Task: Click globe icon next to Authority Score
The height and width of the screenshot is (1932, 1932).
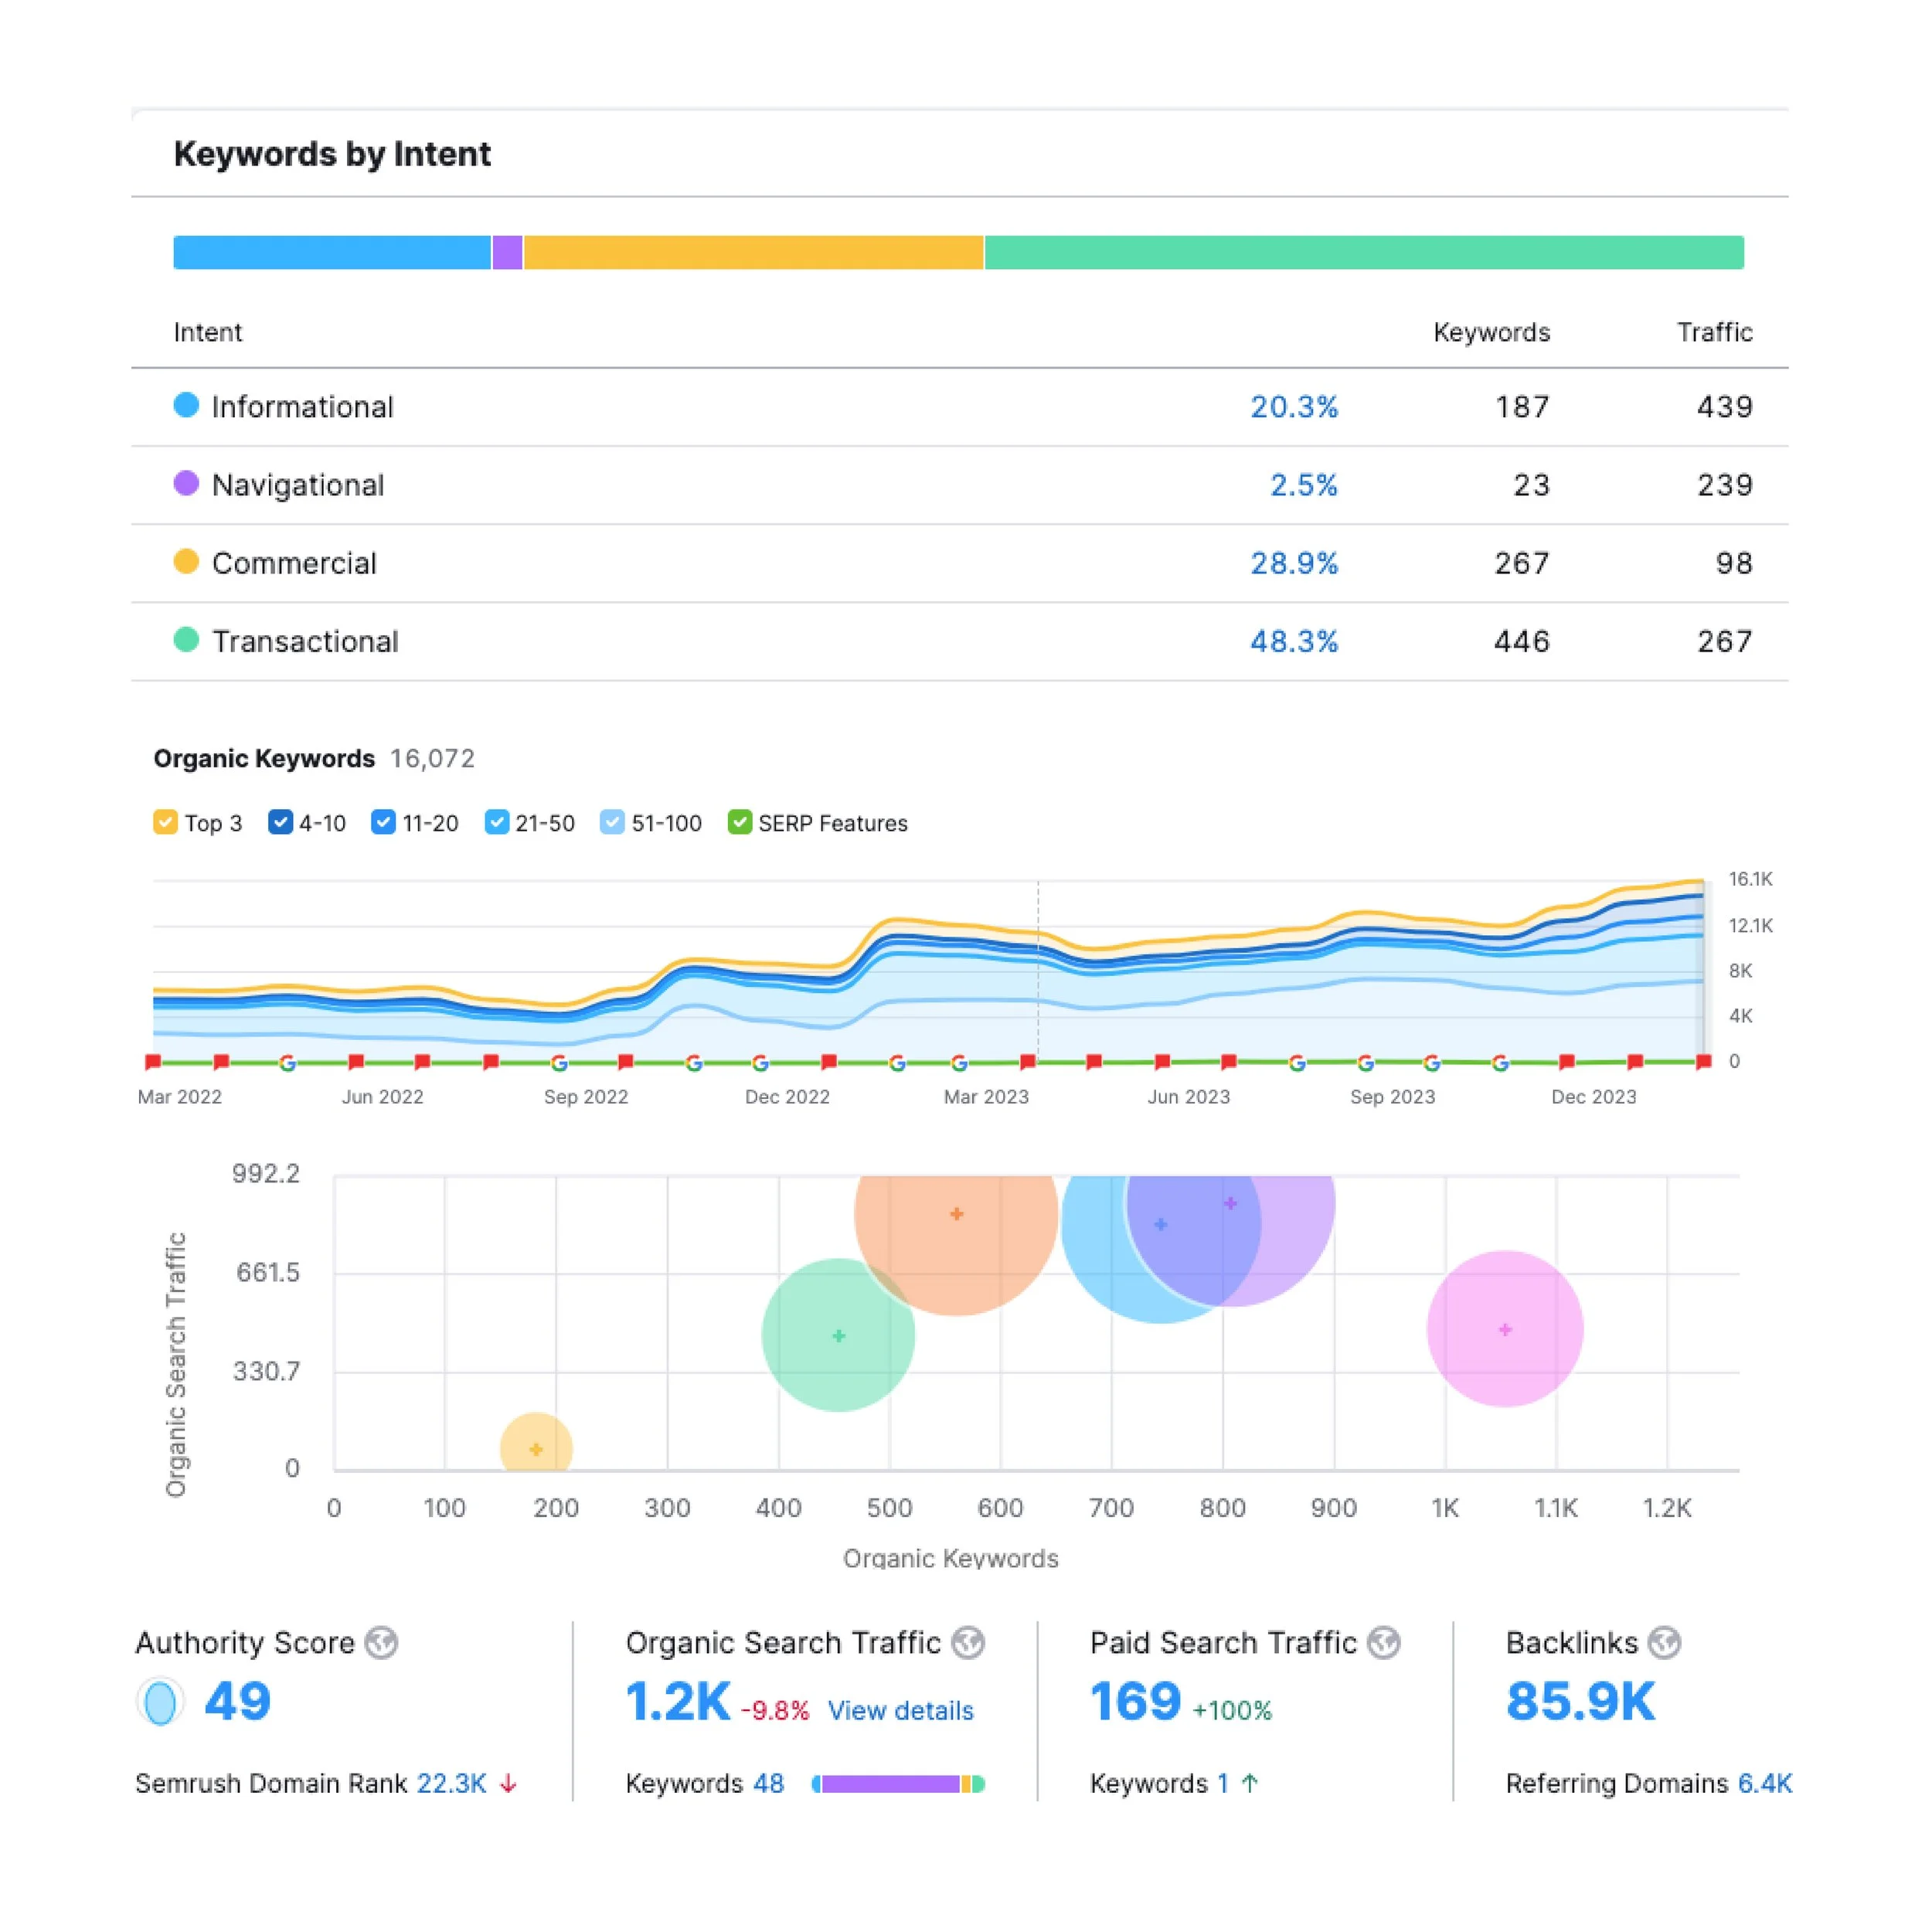Action: click(x=381, y=1643)
